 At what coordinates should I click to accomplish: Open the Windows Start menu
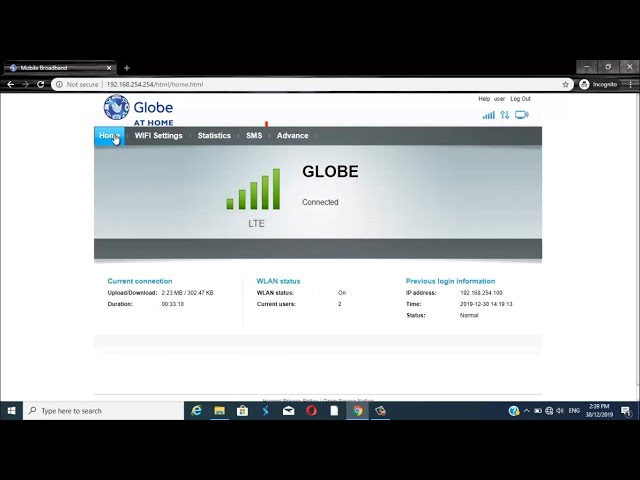(11, 411)
